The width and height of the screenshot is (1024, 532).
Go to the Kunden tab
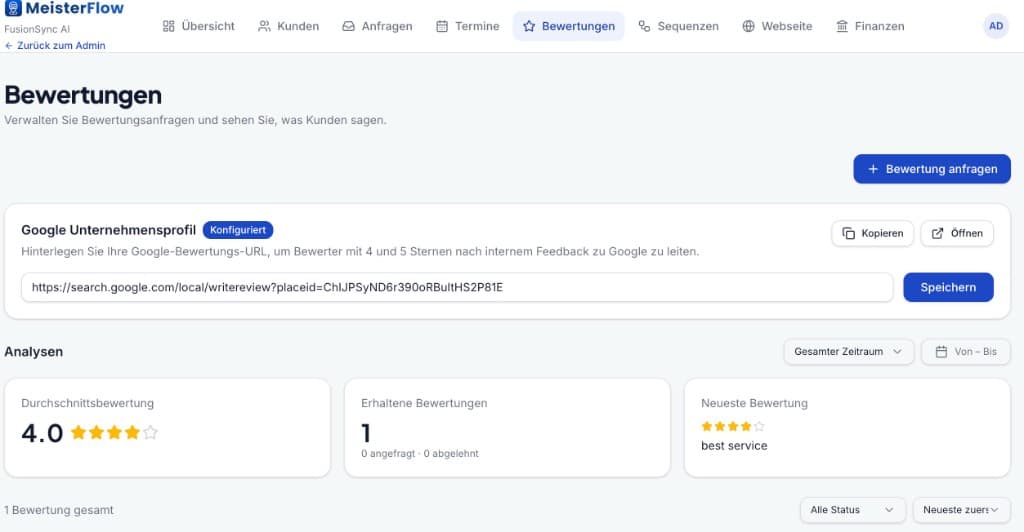[x=289, y=26]
